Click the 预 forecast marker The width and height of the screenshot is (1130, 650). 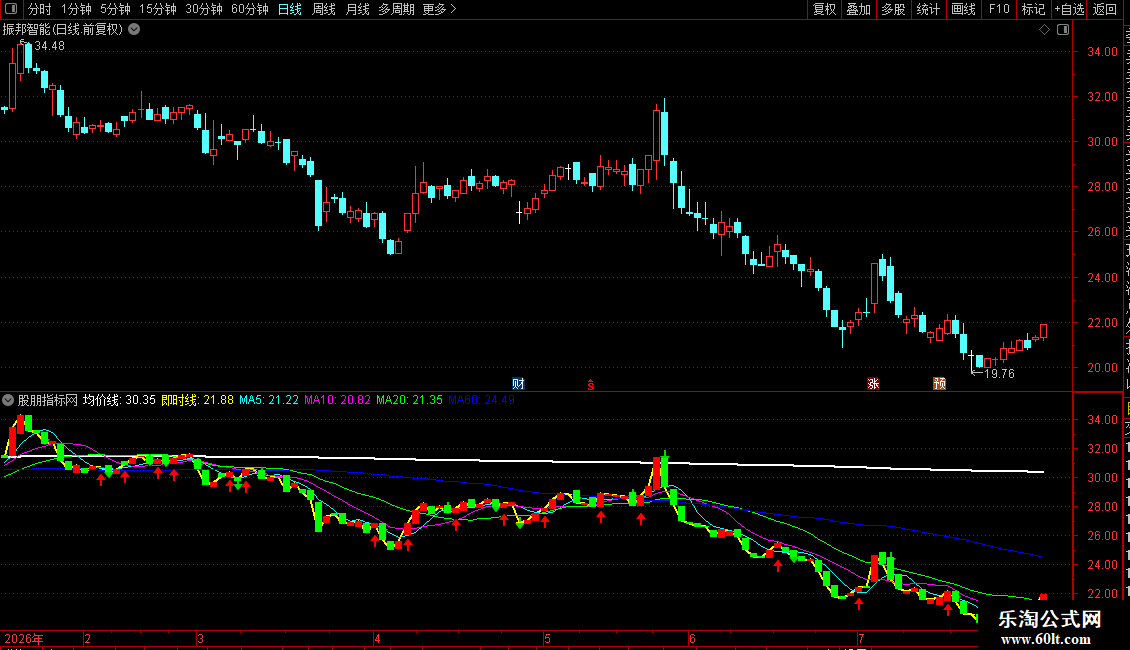coord(940,383)
